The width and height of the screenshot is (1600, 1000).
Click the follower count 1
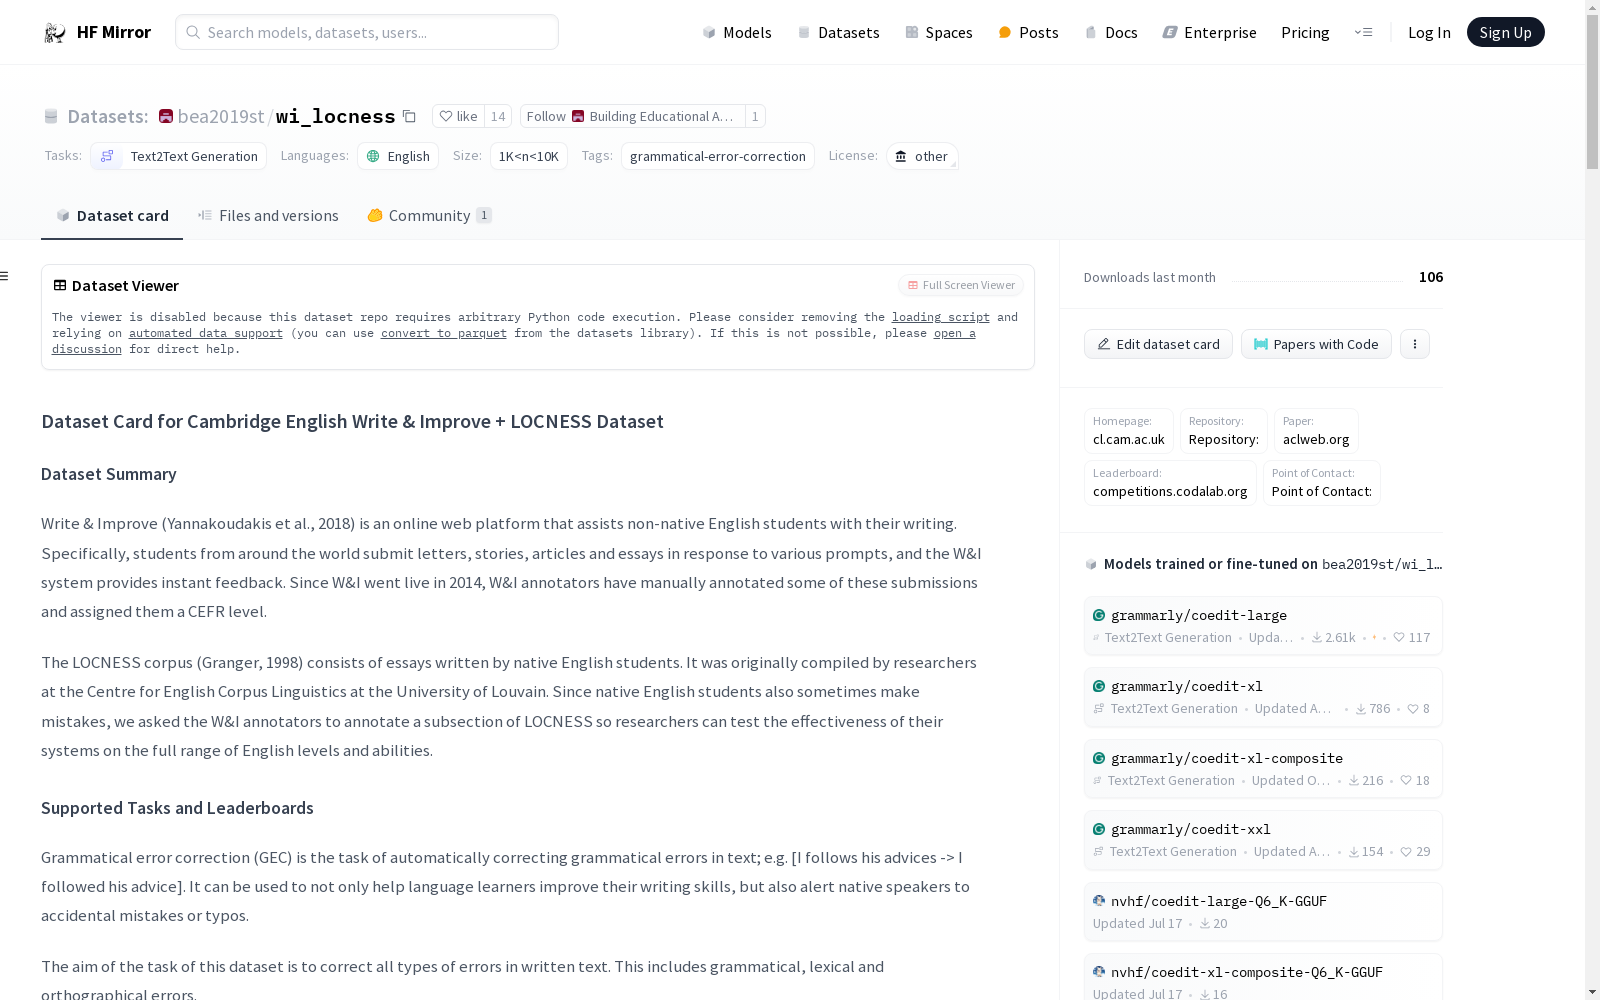[x=755, y=116]
